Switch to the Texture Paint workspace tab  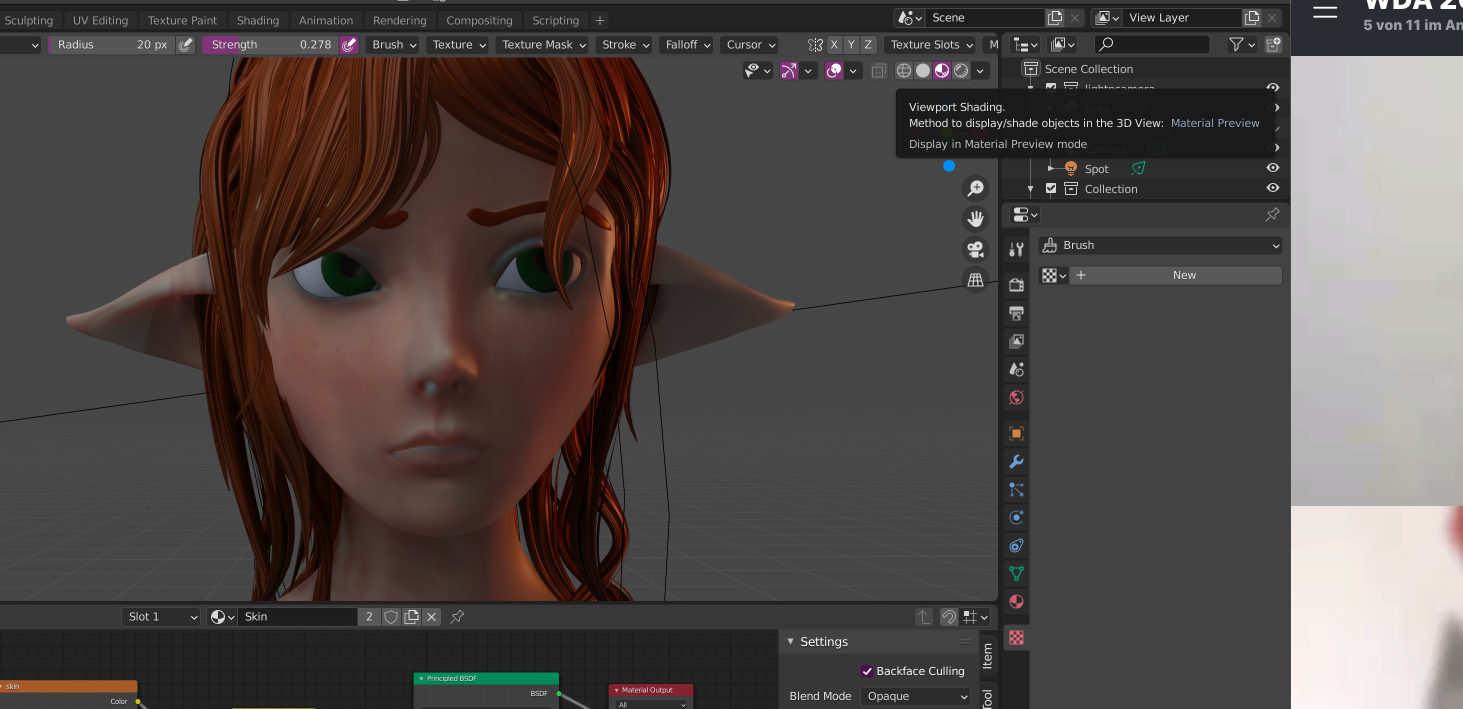[x=182, y=20]
